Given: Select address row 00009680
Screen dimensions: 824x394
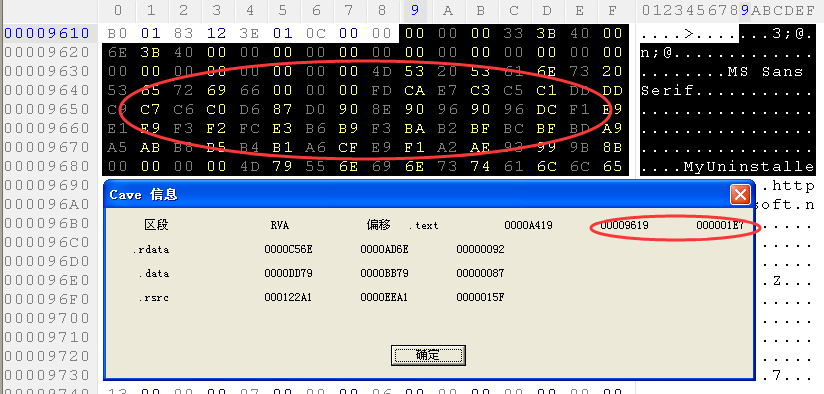Looking at the screenshot, I should [x=47, y=167].
